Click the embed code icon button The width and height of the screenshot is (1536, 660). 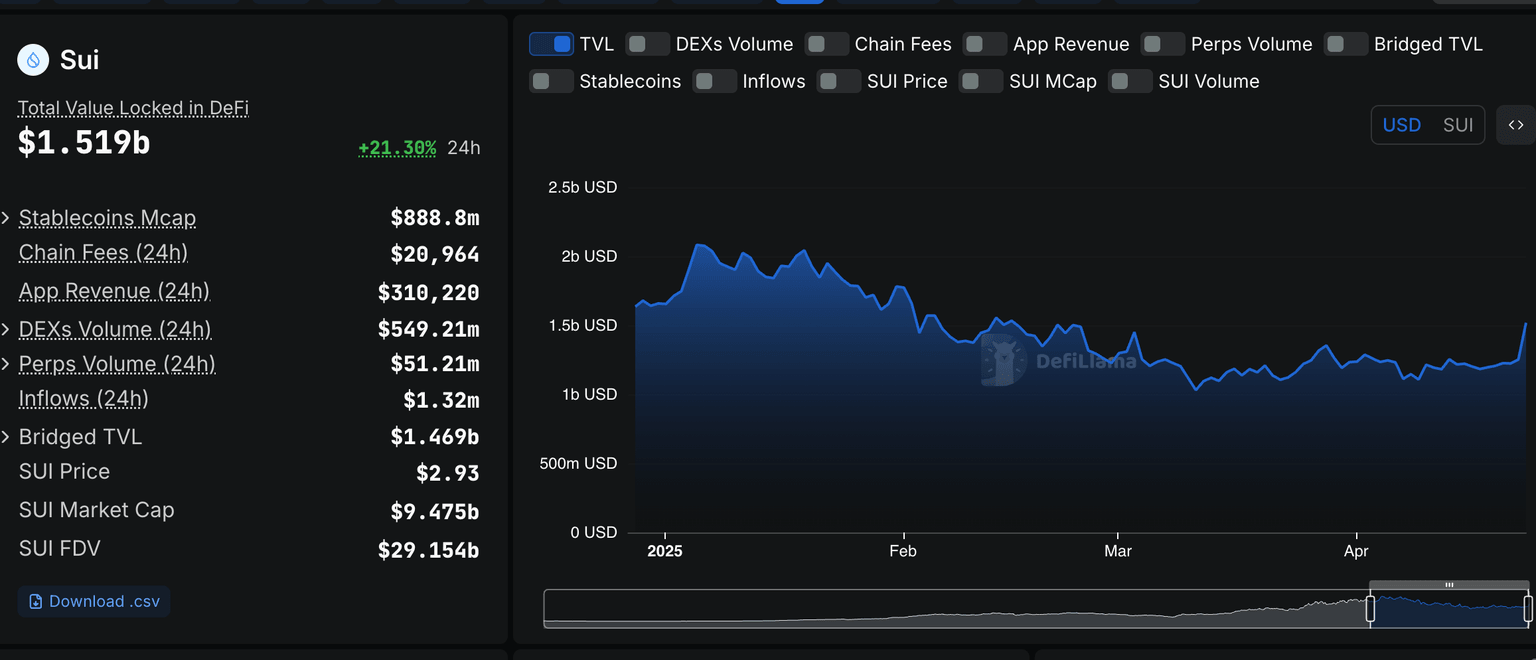click(x=1515, y=125)
